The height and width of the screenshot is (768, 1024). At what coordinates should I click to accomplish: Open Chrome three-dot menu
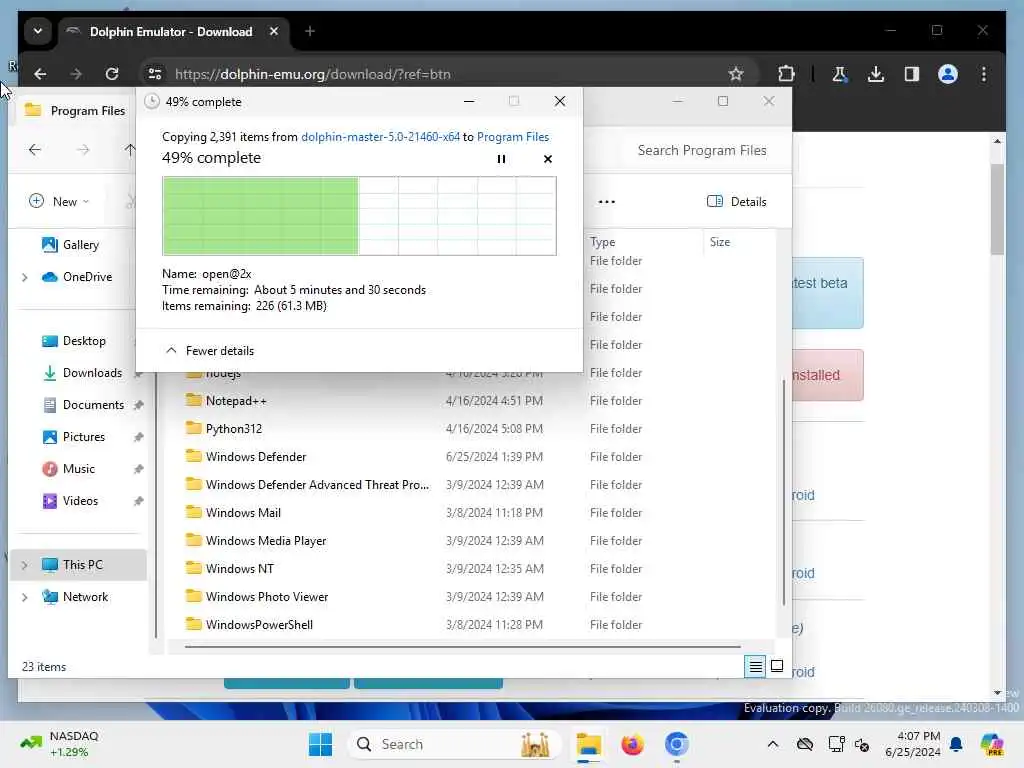[x=984, y=74]
